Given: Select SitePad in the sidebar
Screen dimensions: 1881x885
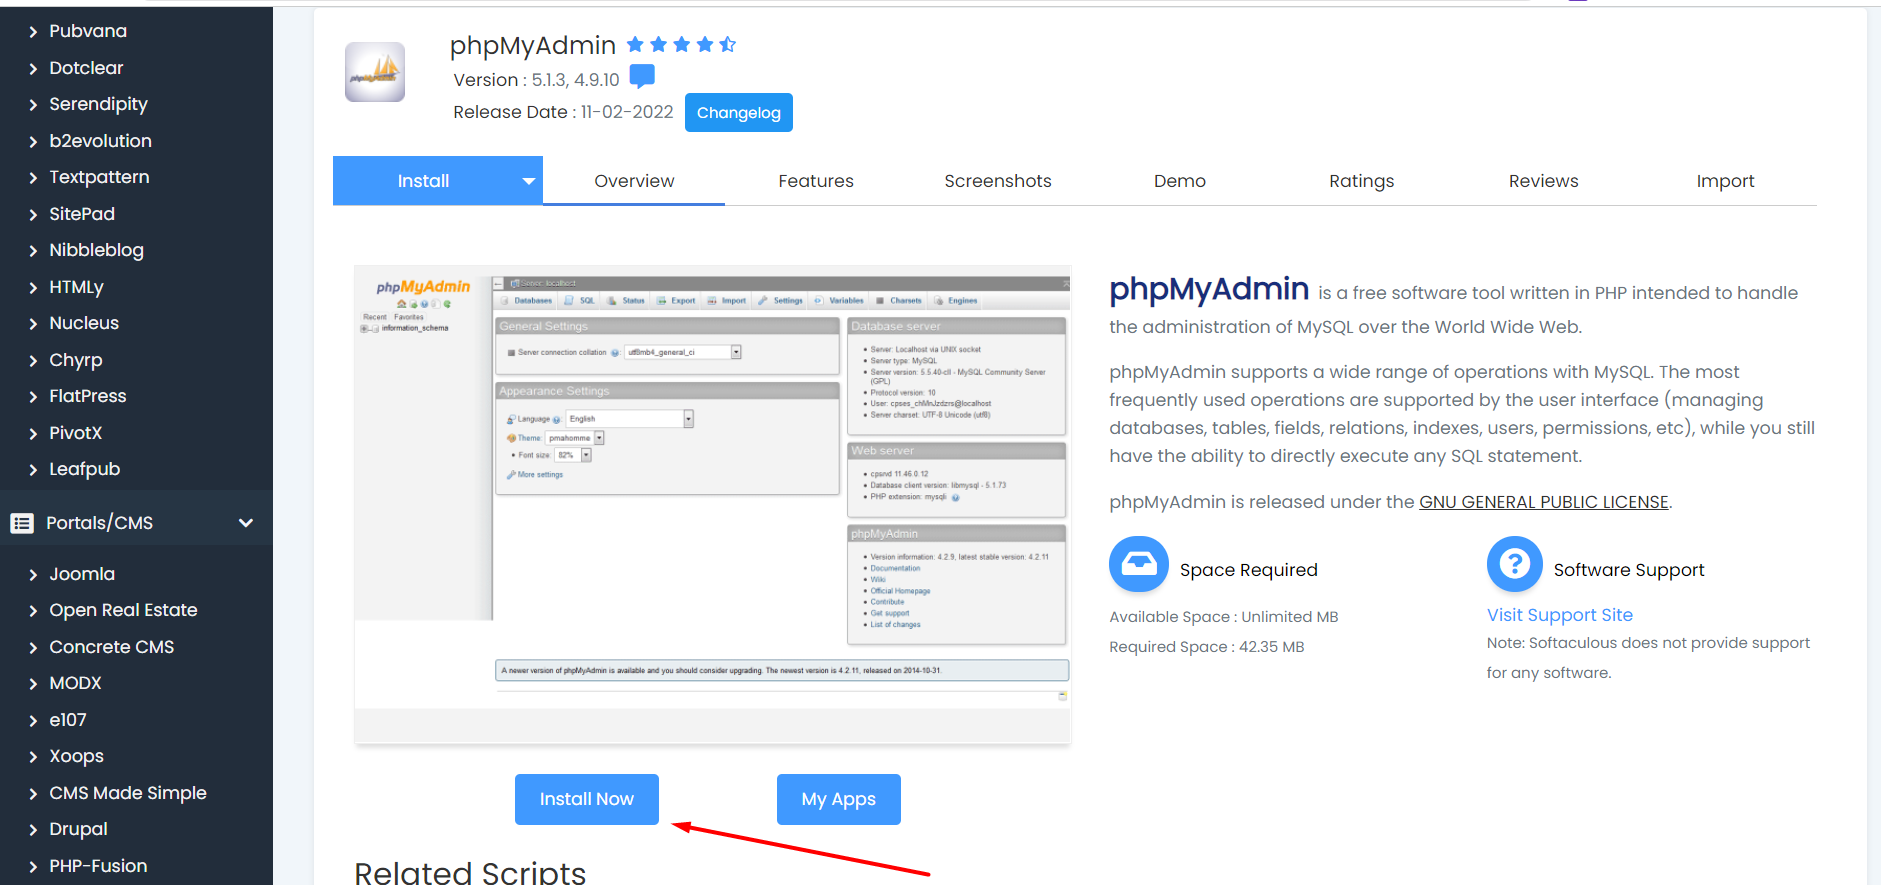Looking at the screenshot, I should (x=82, y=214).
